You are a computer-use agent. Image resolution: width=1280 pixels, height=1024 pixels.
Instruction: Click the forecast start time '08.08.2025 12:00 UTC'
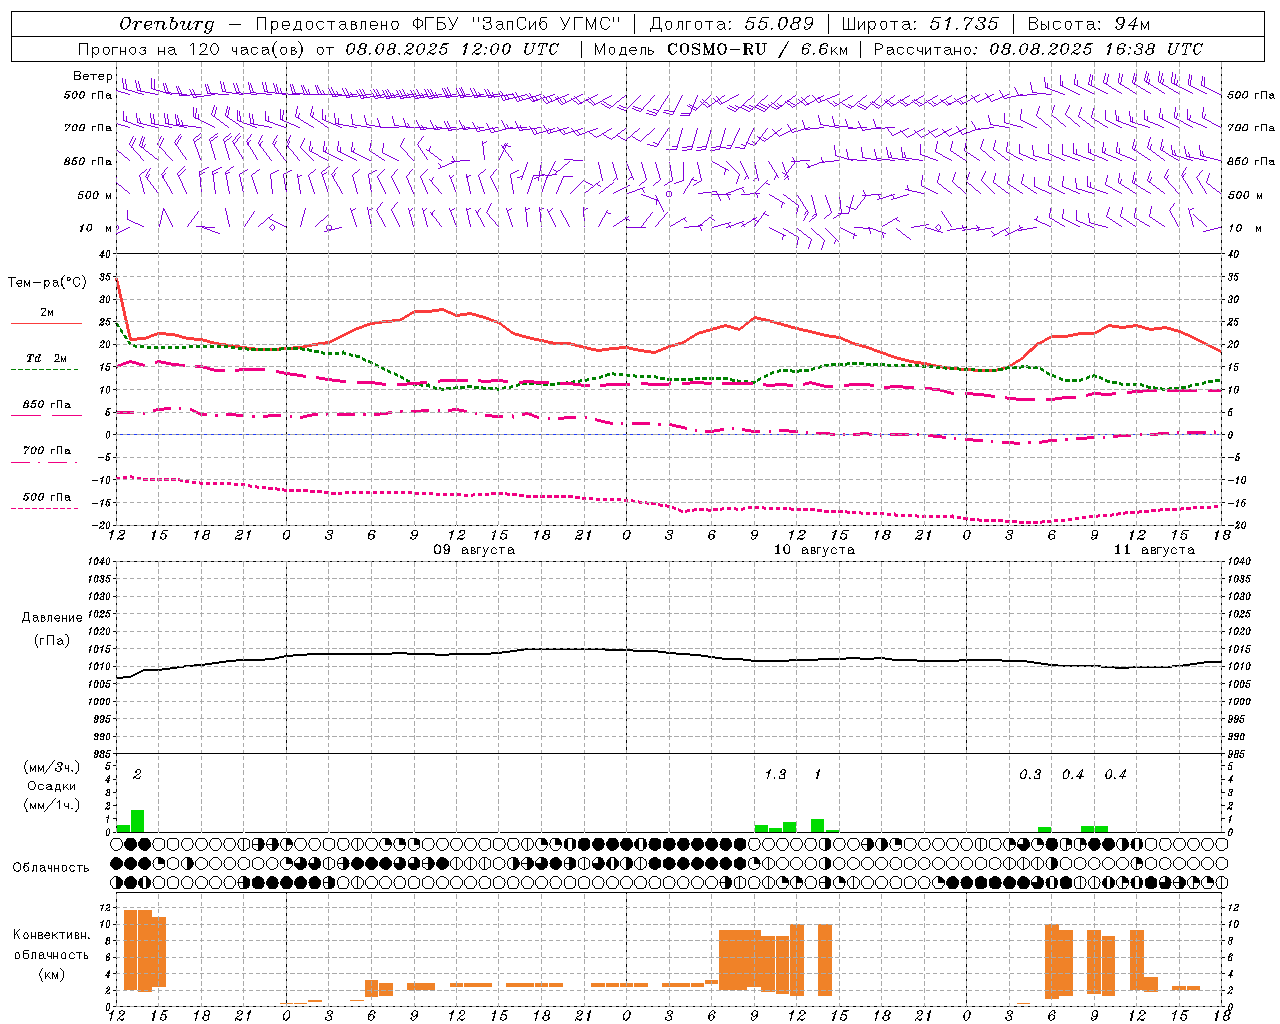point(452,49)
